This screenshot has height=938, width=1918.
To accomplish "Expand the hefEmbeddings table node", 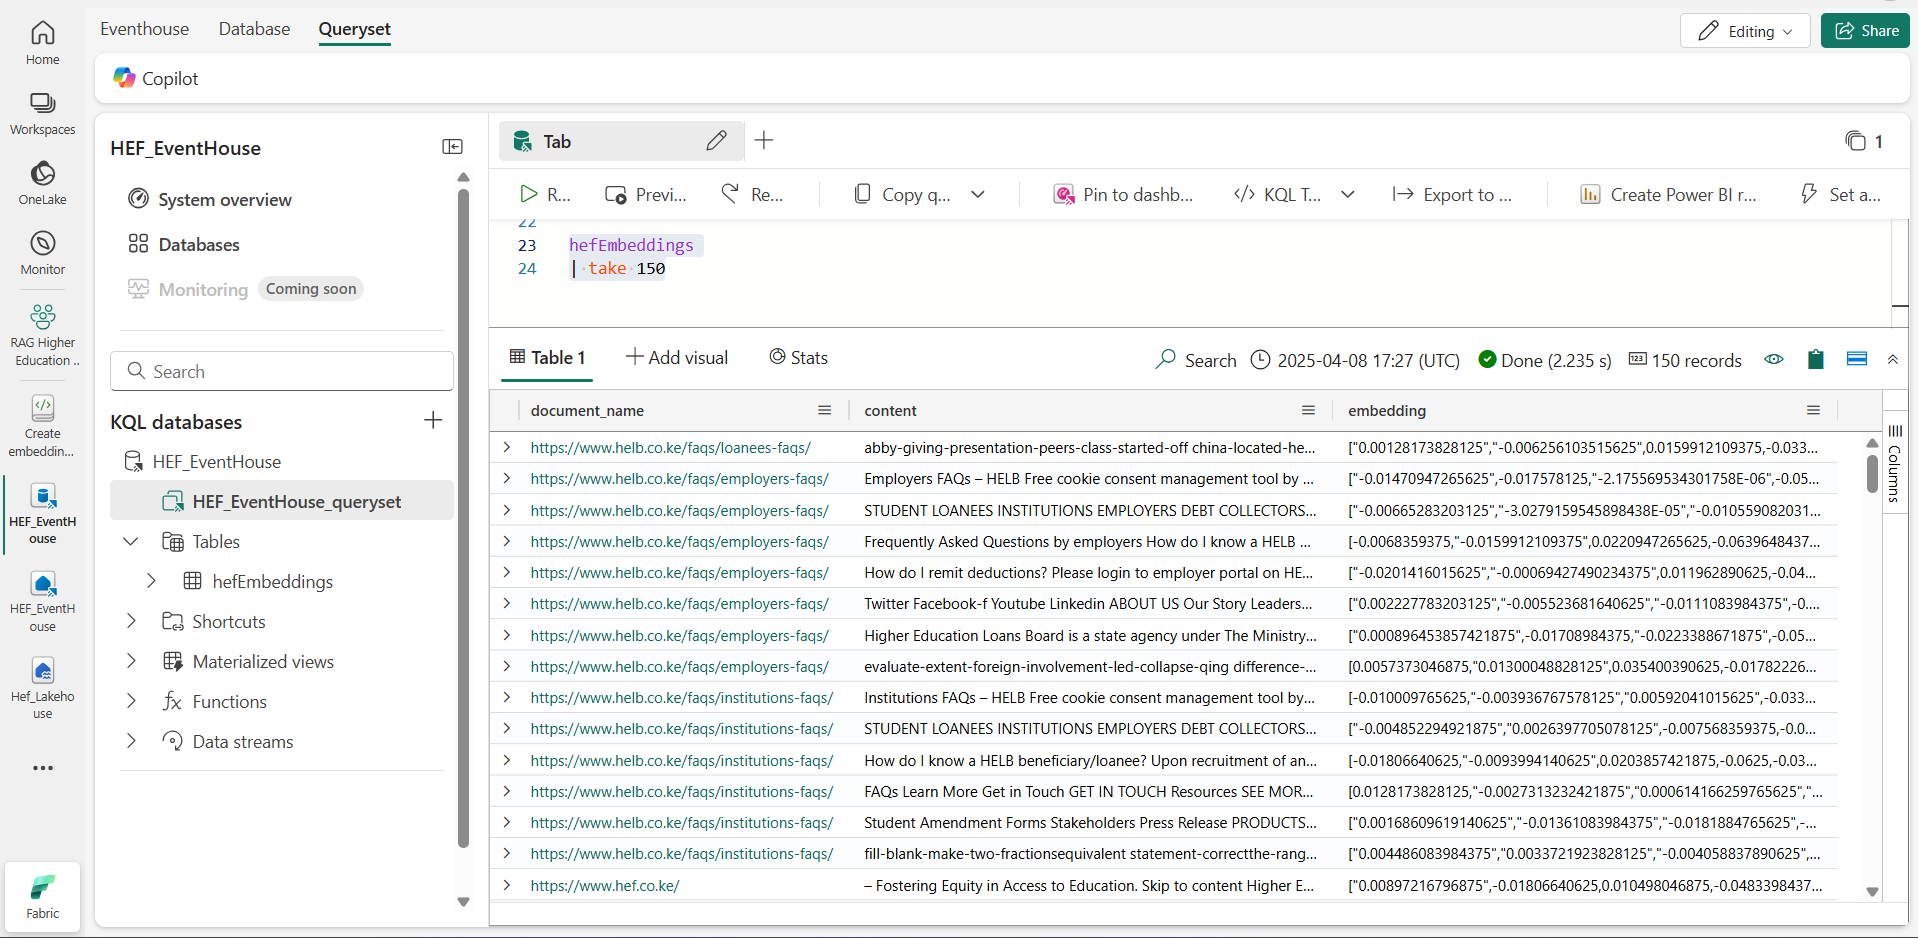I will (x=151, y=581).
